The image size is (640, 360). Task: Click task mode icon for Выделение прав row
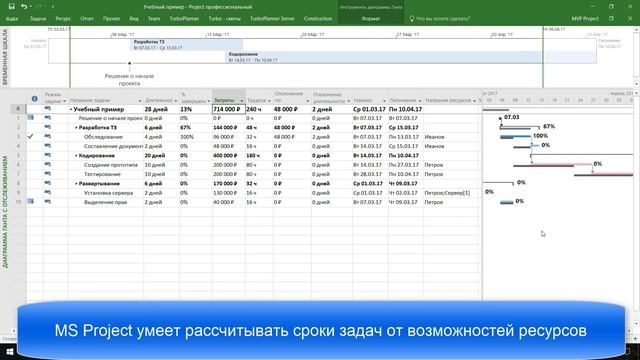pos(48,202)
